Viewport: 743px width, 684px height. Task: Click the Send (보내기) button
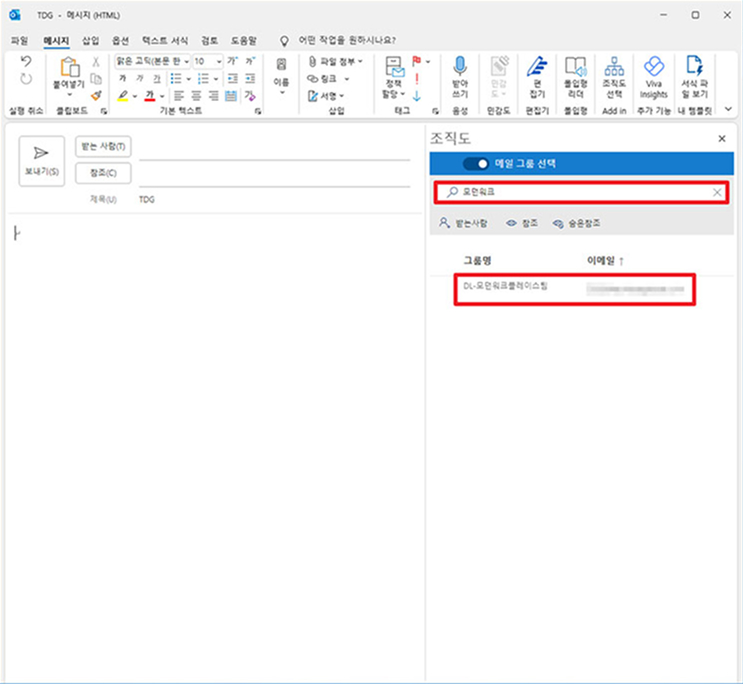point(42,161)
